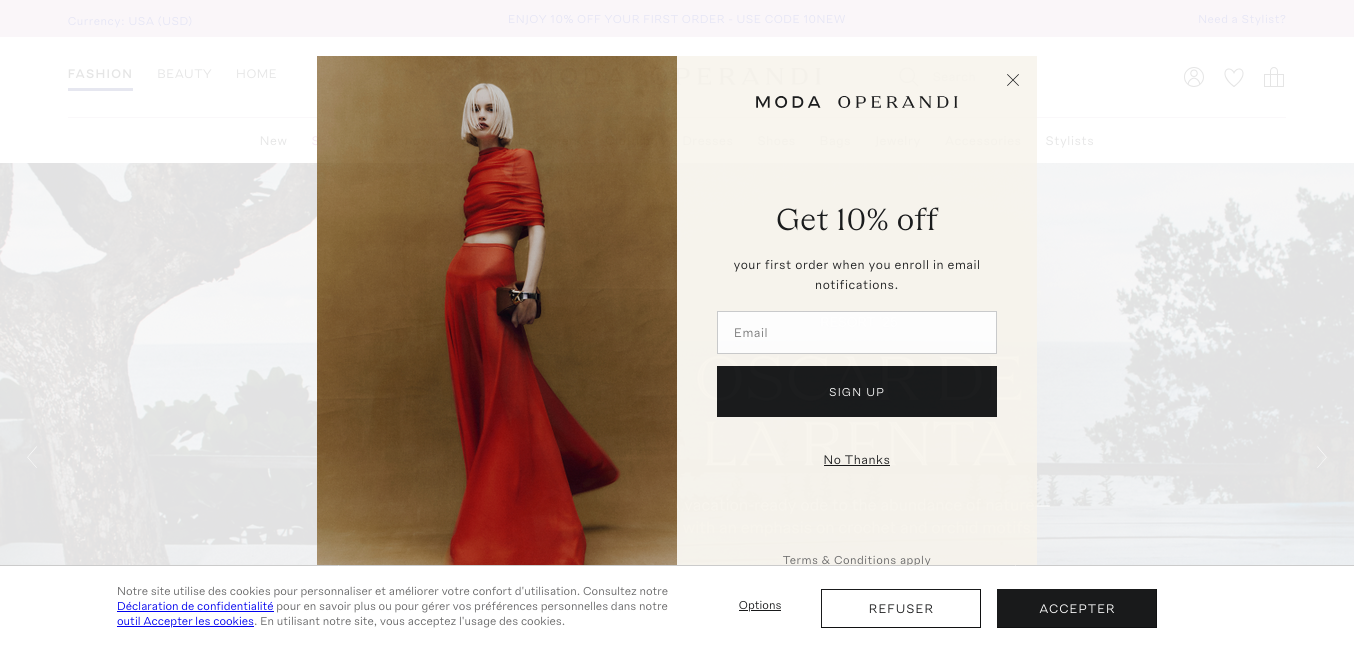
Task: Open the account profile icon
Action: [1194, 77]
